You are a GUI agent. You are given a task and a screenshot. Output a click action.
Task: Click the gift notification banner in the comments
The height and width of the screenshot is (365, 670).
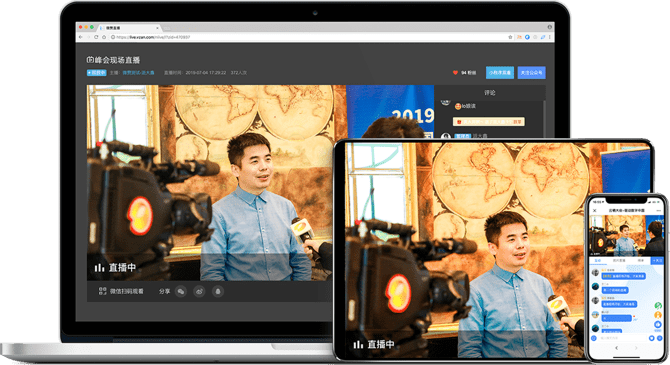coord(489,122)
